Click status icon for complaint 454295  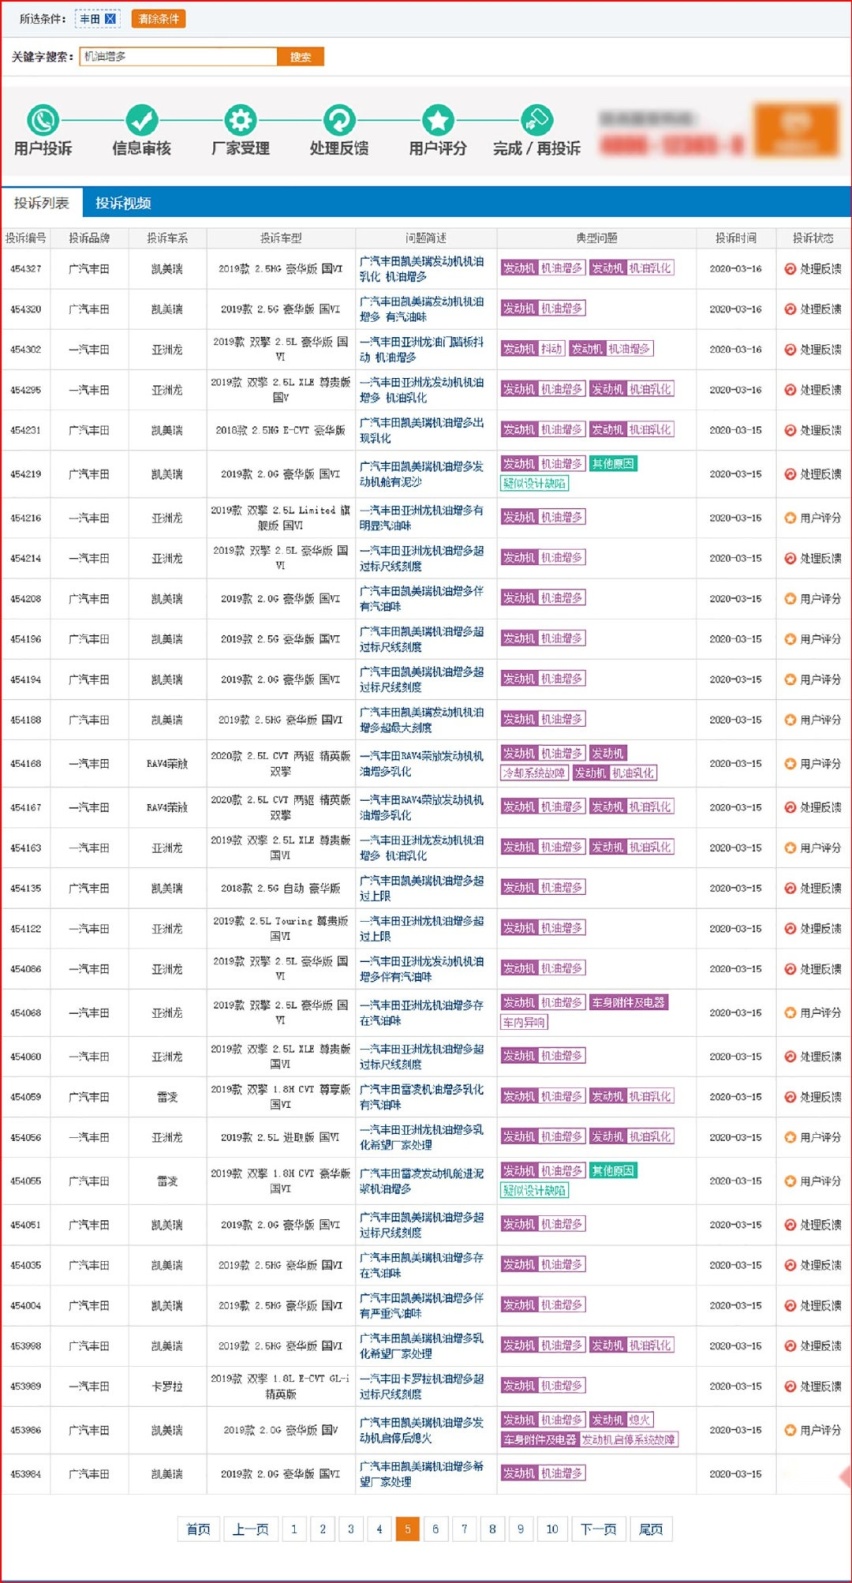(790, 390)
